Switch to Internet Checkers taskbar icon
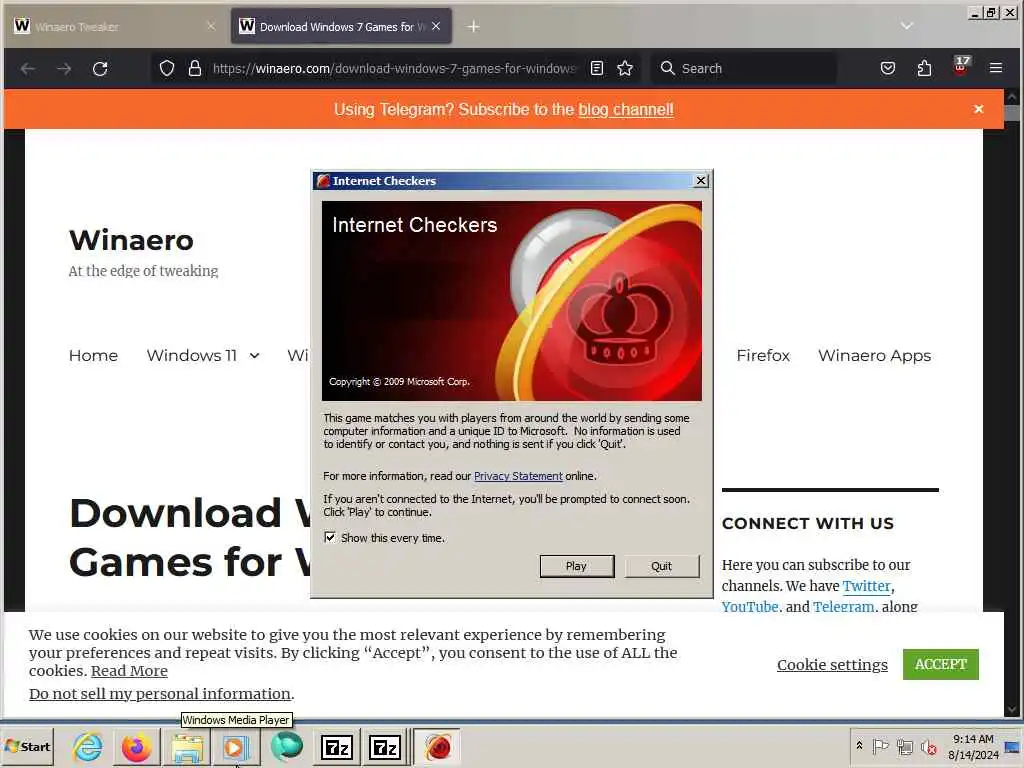Viewport: 1024px width, 768px height. [437, 747]
